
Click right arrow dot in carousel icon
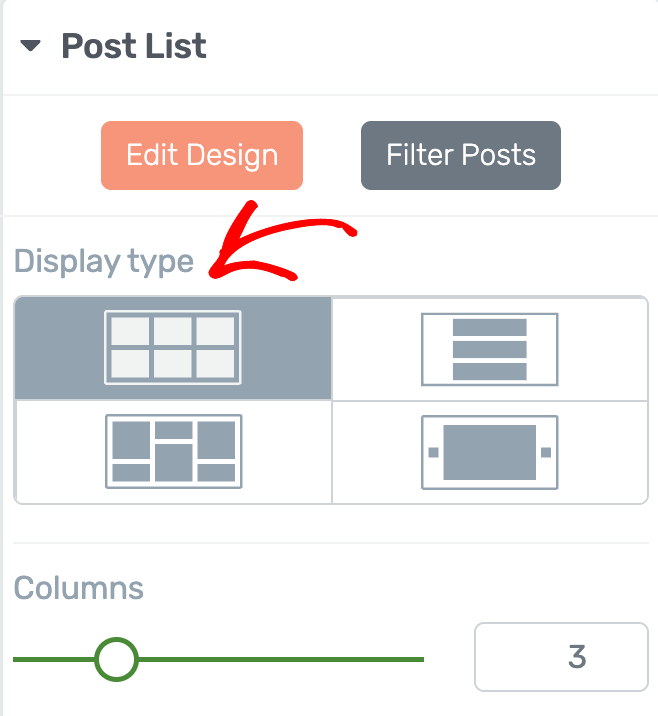(x=546, y=452)
